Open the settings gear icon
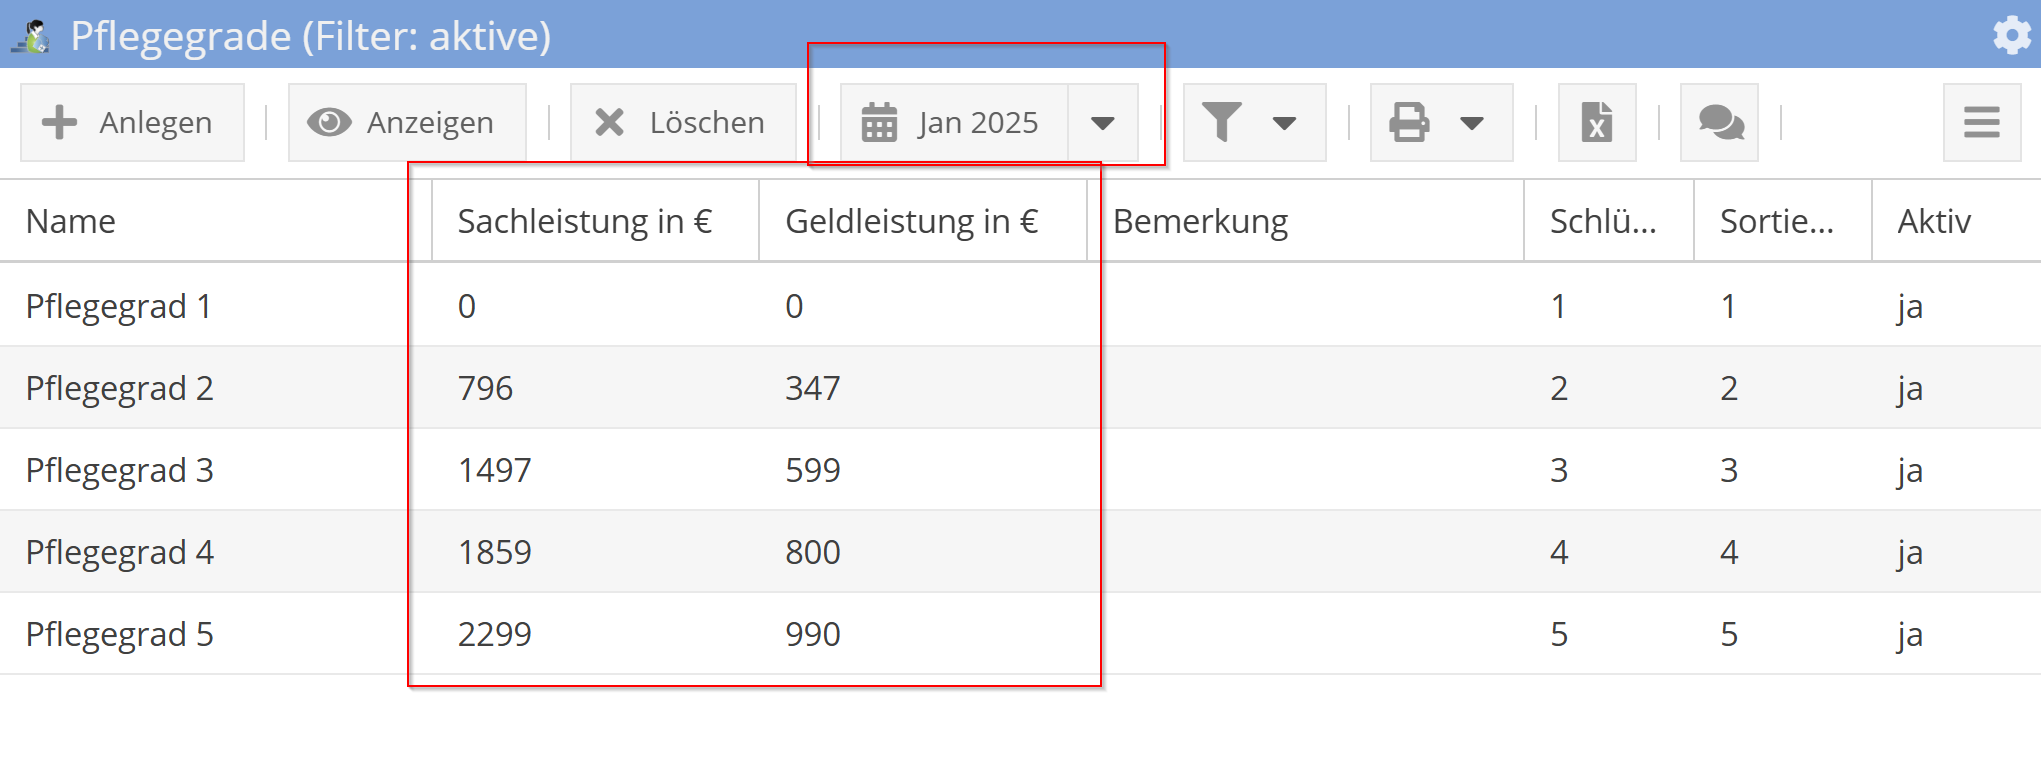This screenshot has height=771, width=2041. (x=2010, y=35)
